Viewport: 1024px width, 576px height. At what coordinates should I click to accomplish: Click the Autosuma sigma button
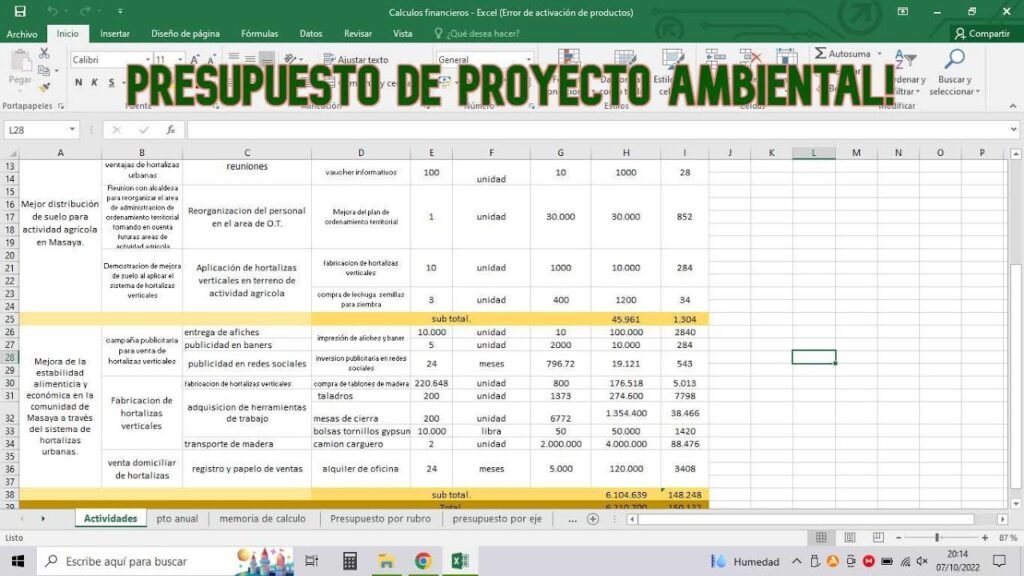[842, 53]
